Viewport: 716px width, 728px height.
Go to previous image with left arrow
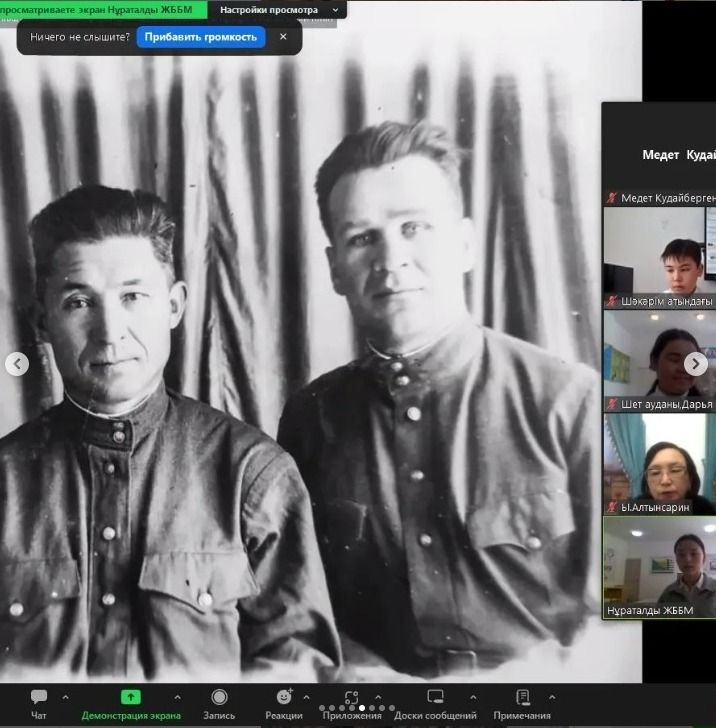point(17,364)
